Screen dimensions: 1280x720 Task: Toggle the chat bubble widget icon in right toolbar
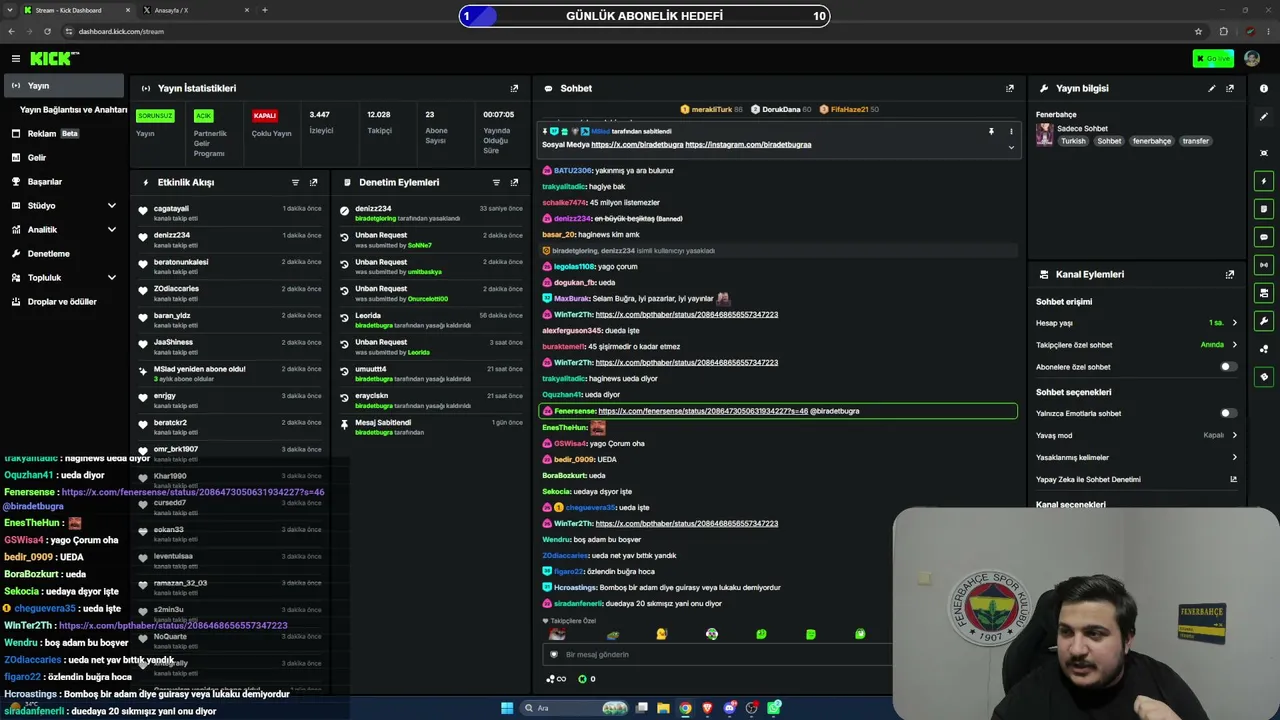point(1264,237)
